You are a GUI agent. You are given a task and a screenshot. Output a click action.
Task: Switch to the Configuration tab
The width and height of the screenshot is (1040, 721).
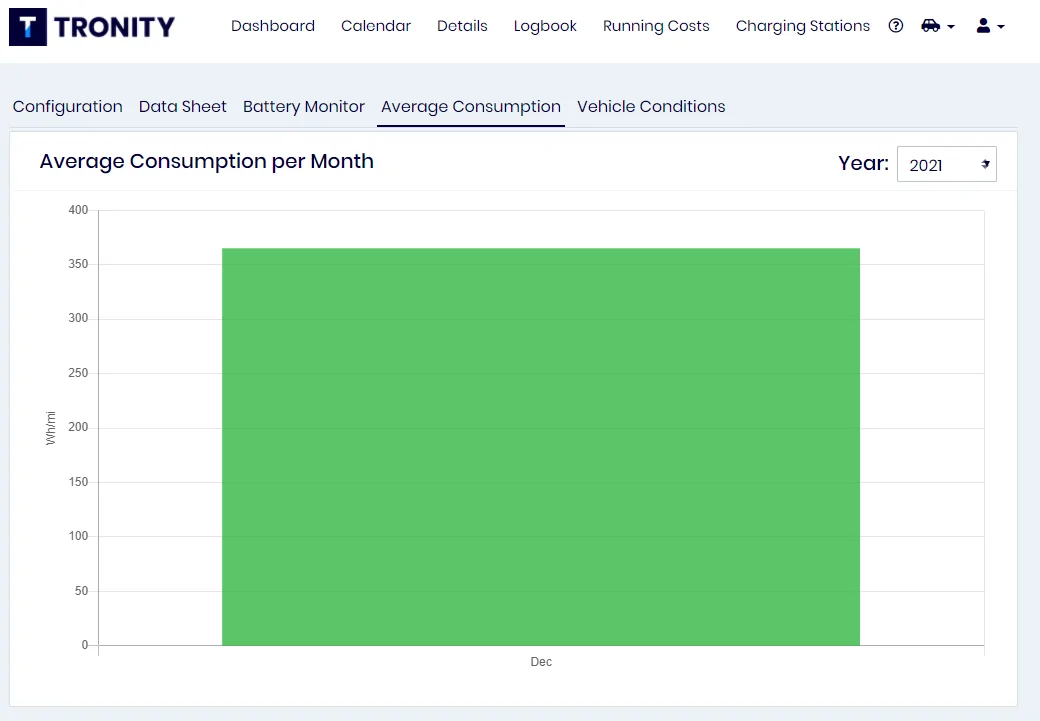[x=68, y=107]
